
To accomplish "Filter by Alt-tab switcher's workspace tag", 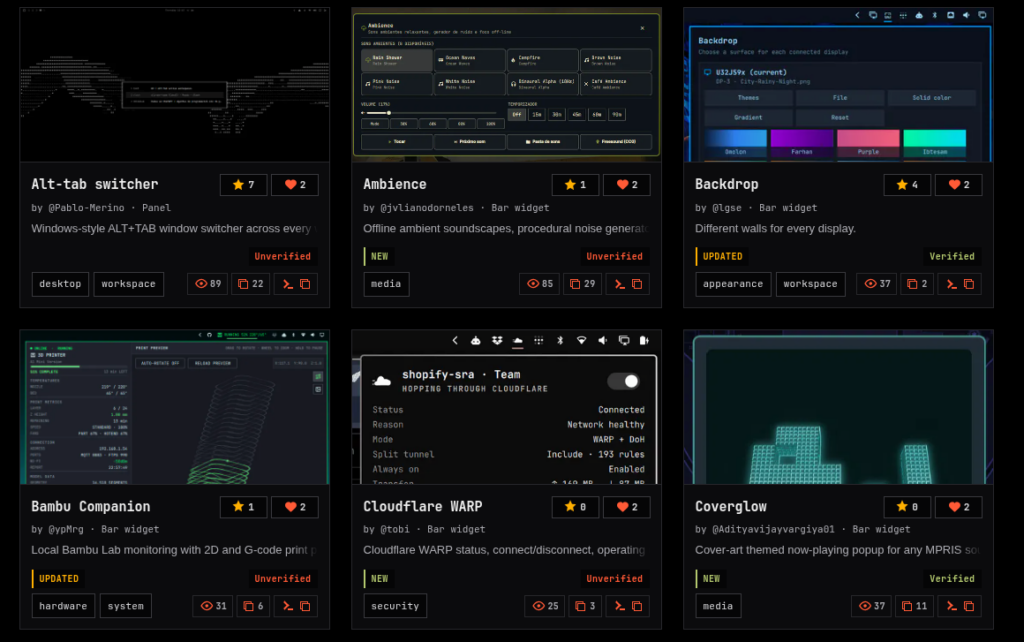I will coord(129,284).
